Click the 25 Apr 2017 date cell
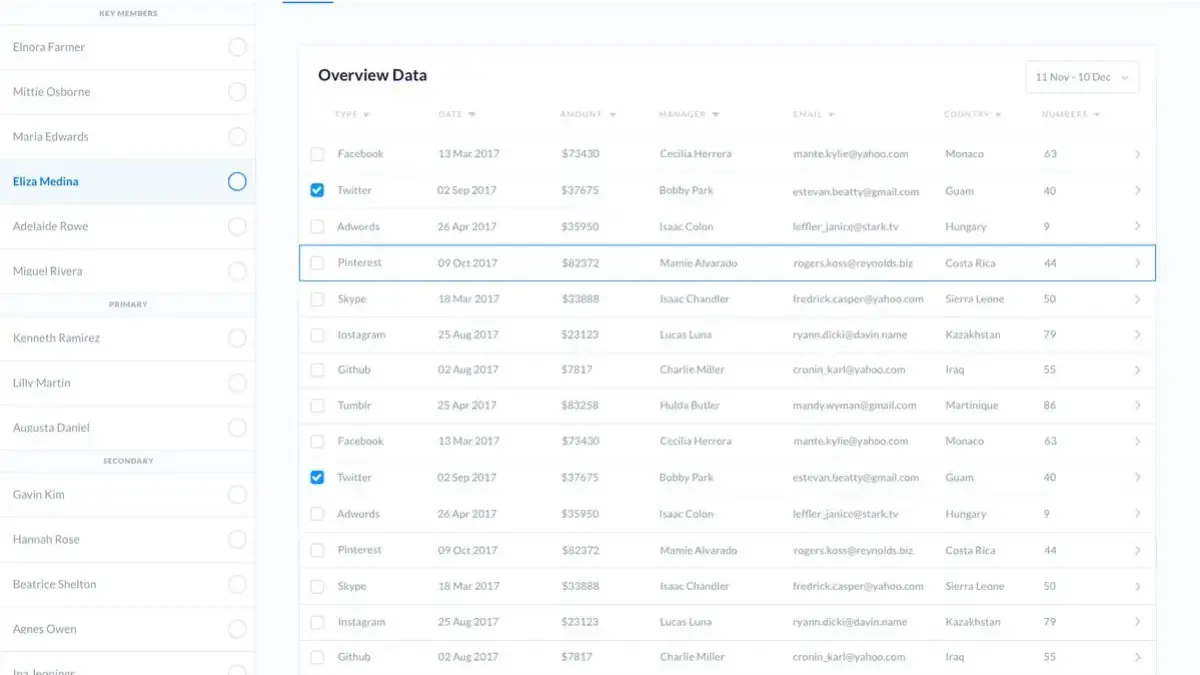This screenshot has height=675, width=1200. click(467, 406)
